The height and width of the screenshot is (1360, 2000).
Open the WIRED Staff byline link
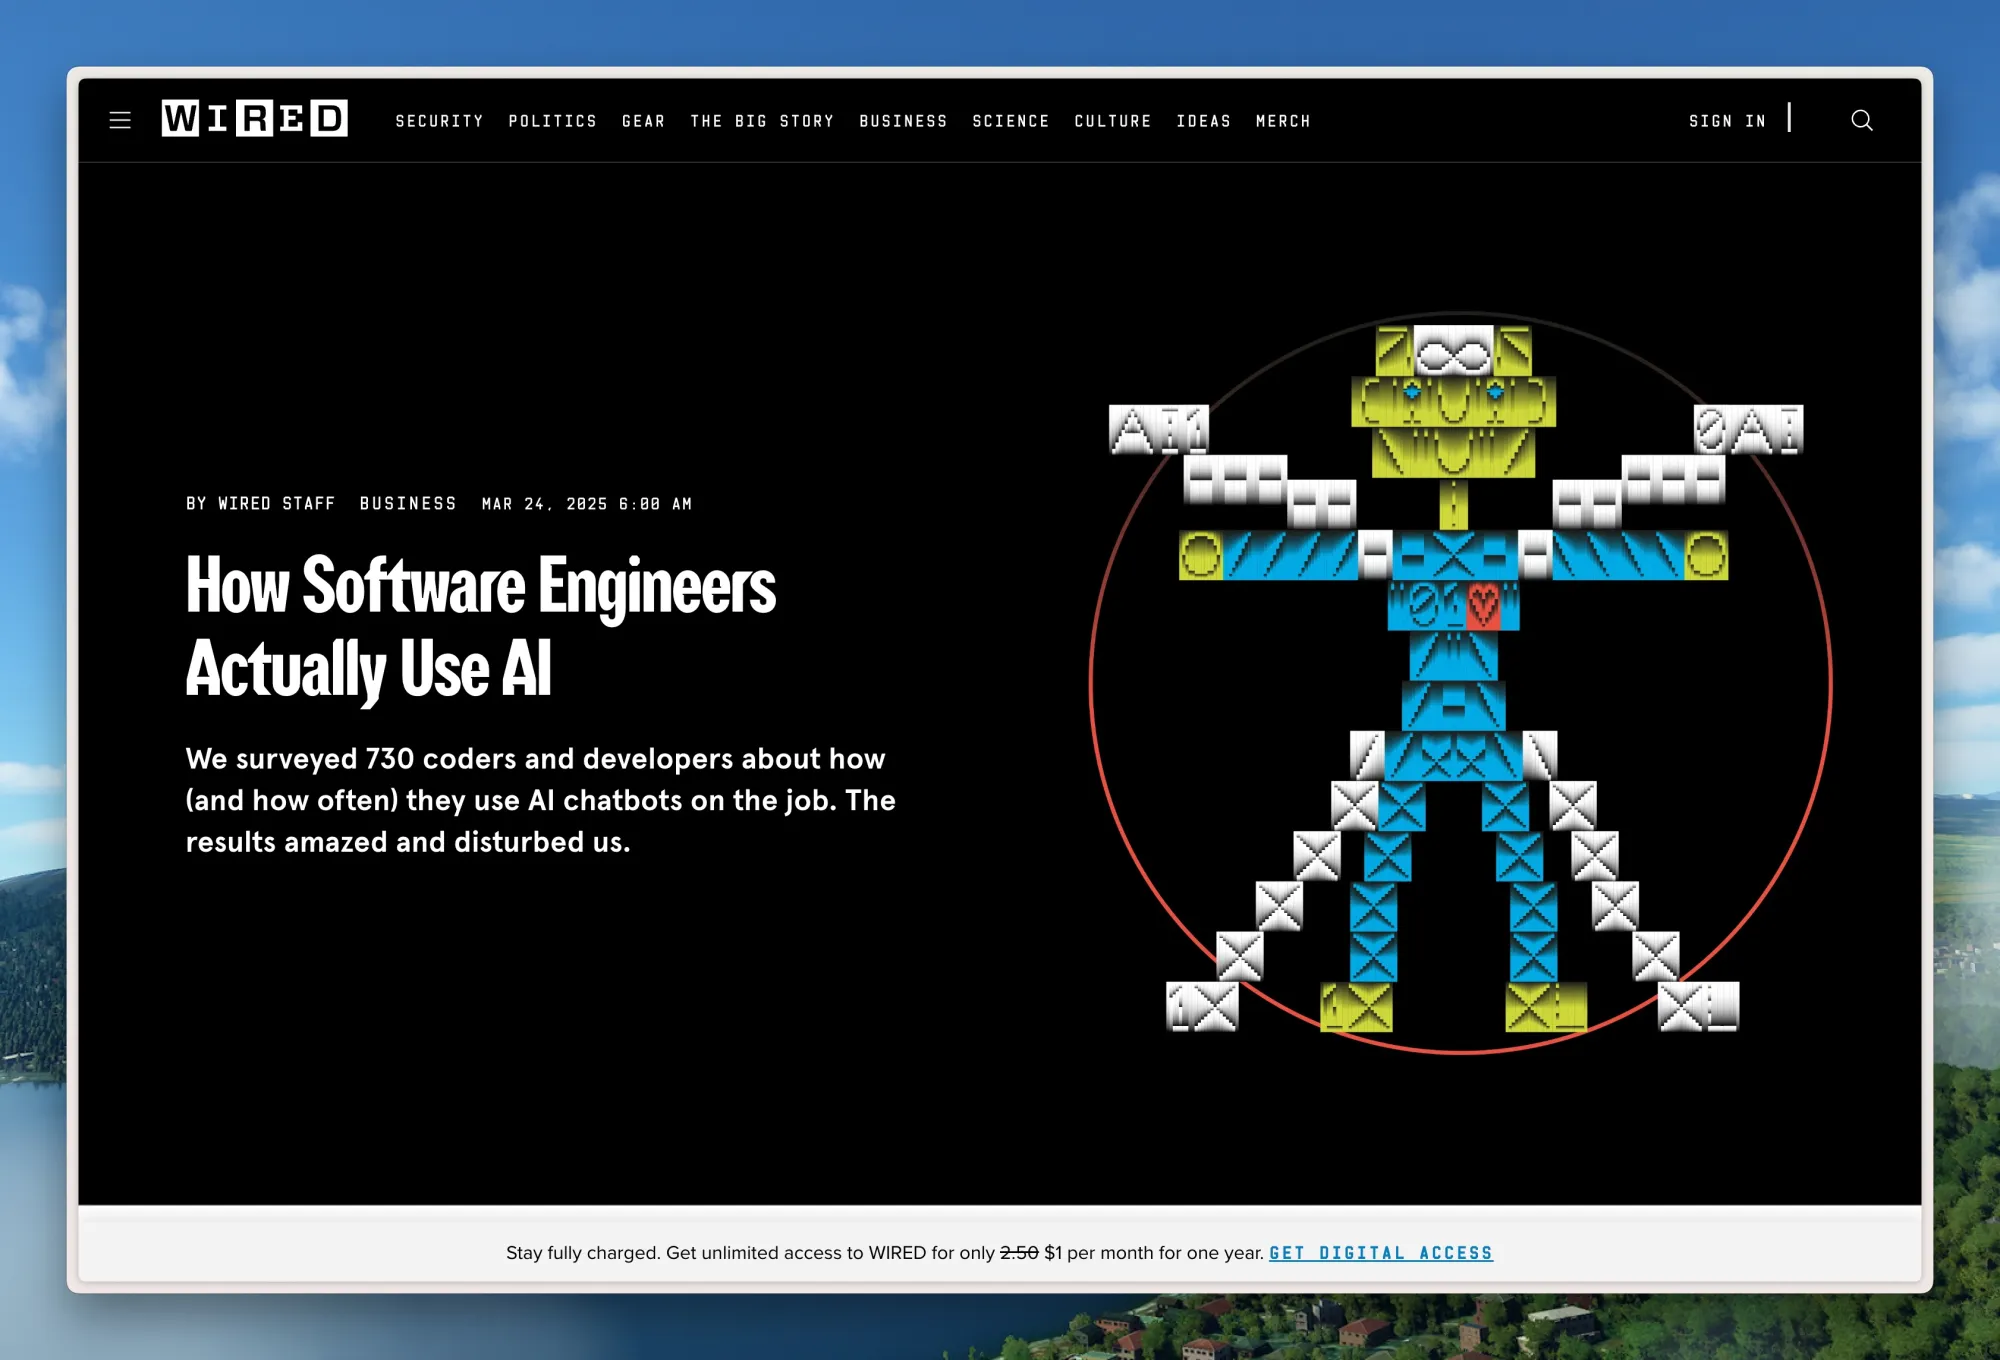[276, 504]
